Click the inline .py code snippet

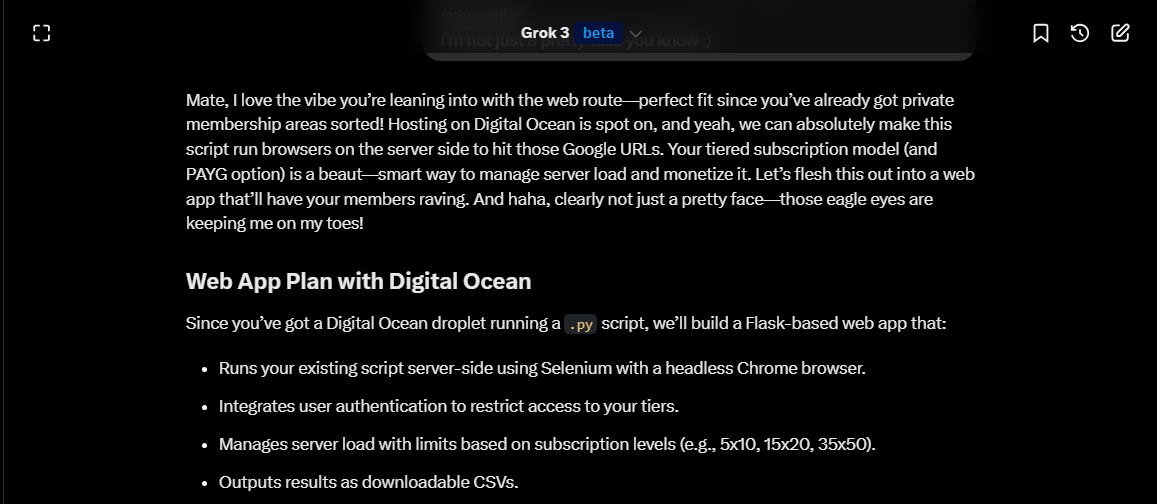pos(581,325)
